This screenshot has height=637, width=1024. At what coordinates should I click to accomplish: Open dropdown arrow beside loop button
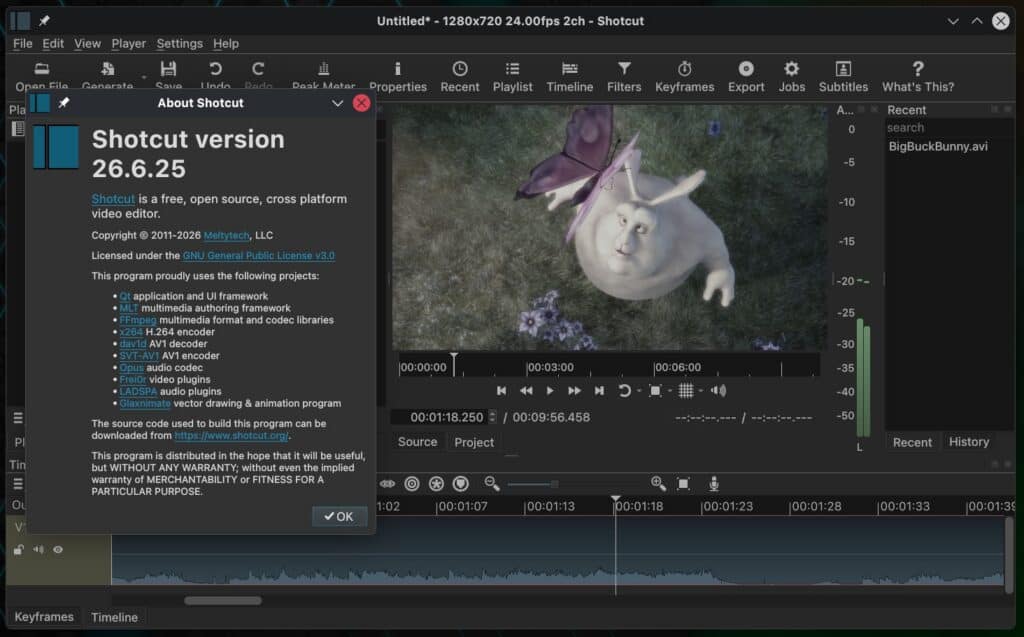pos(639,391)
